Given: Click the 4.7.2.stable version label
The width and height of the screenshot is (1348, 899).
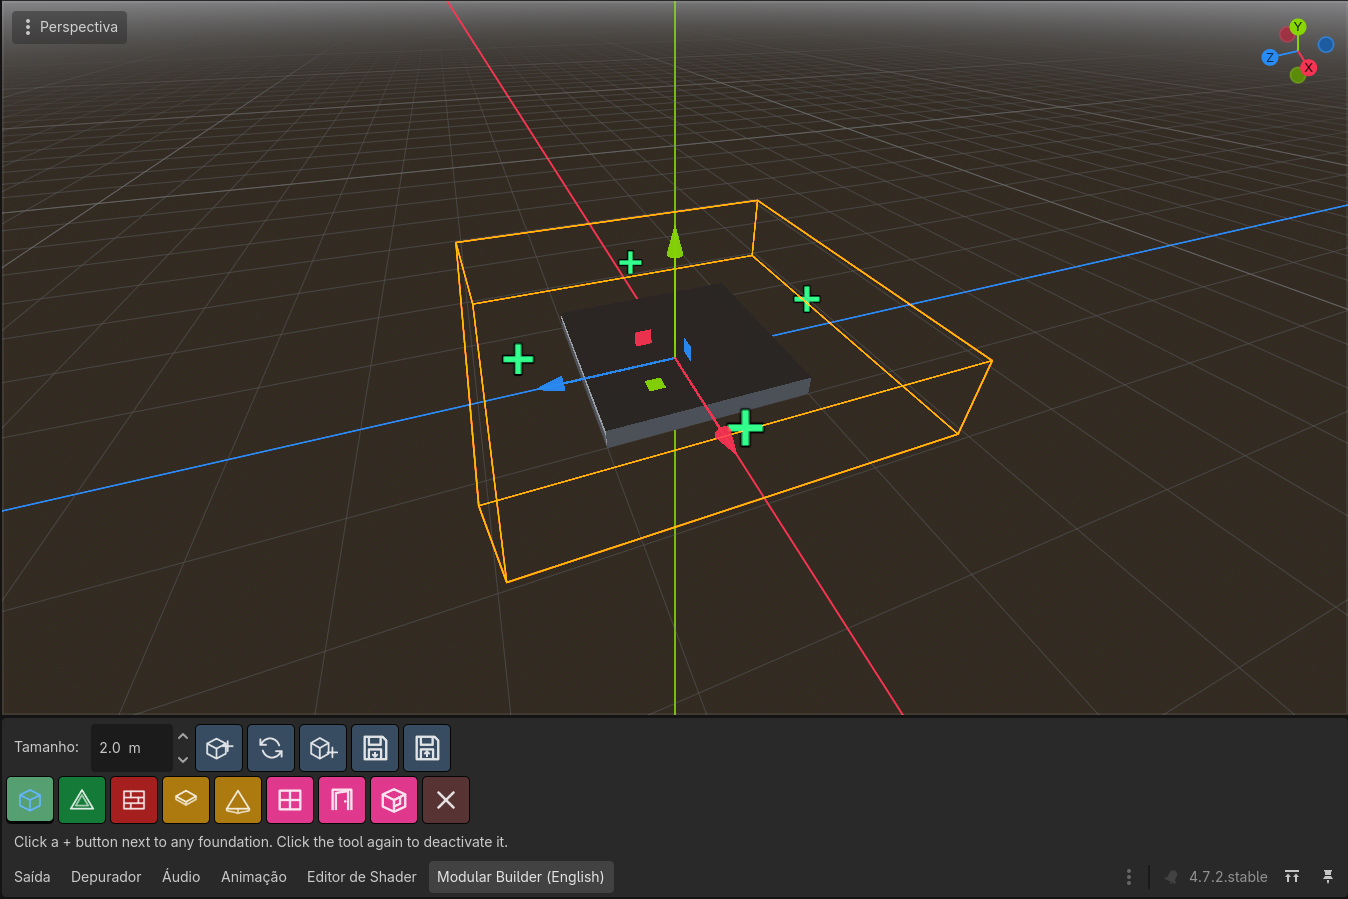Looking at the screenshot, I should (1228, 877).
